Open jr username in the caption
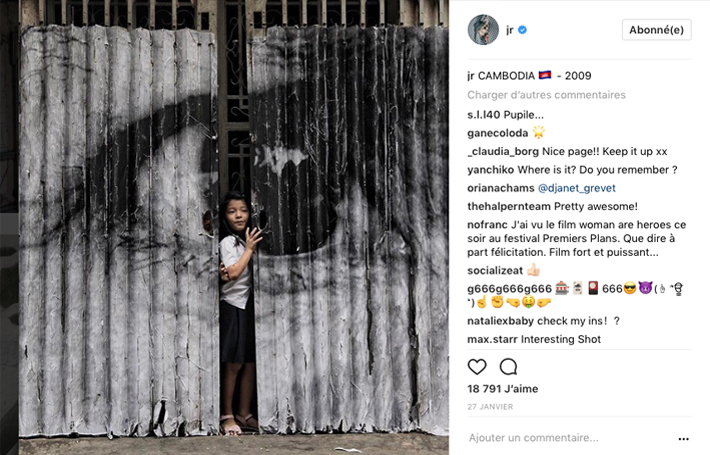Screen dimensions: 710x455 click(471, 76)
